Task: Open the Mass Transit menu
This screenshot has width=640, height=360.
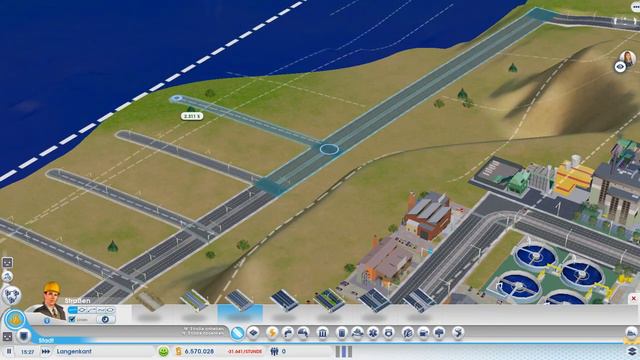Action: click(x=424, y=333)
